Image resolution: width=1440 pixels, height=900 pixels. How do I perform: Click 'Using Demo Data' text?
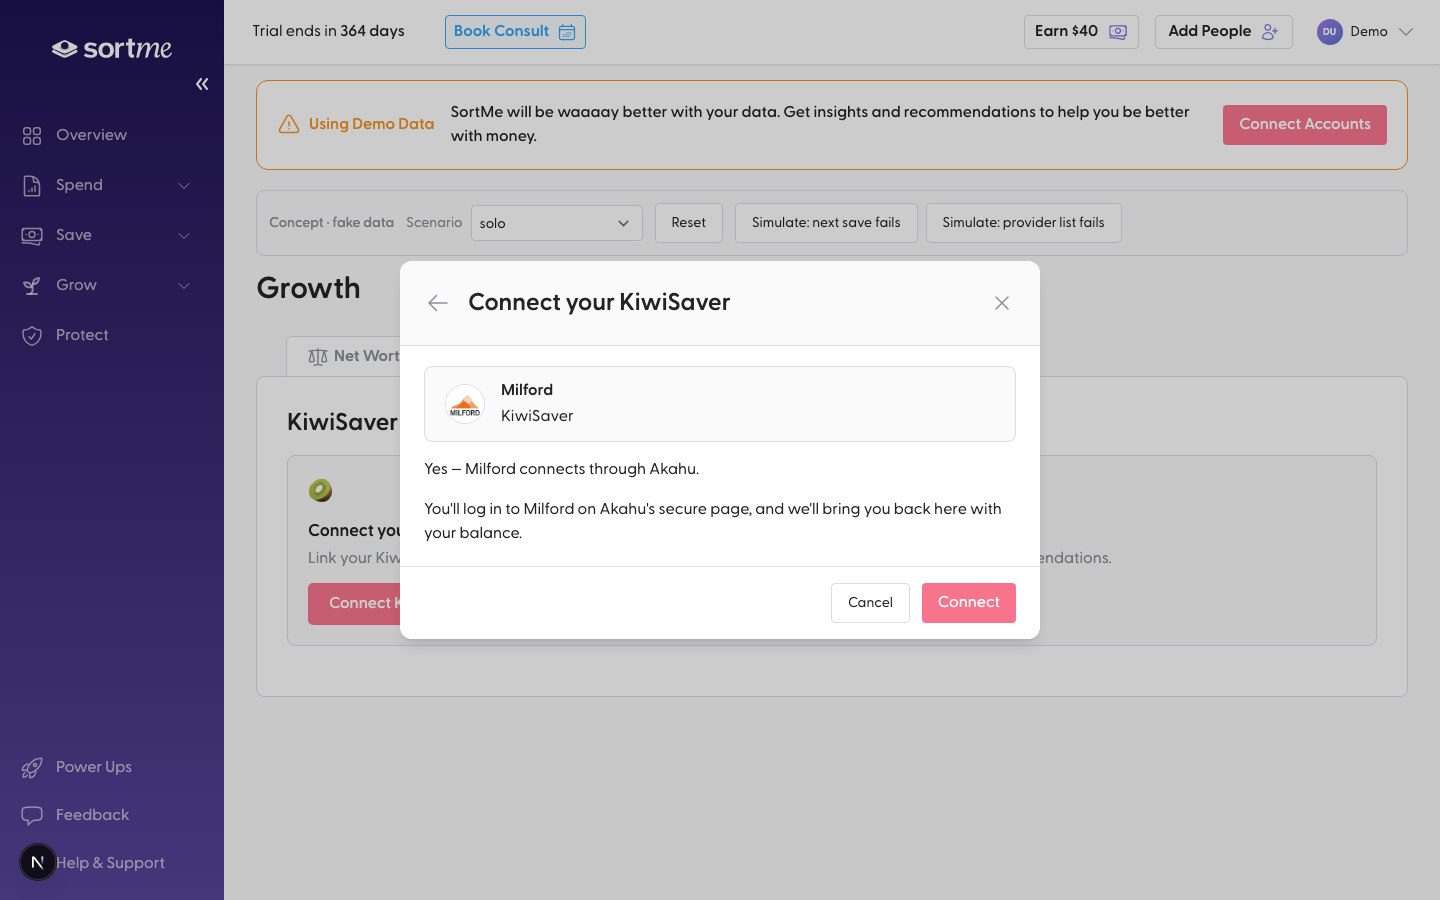(371, 124)
